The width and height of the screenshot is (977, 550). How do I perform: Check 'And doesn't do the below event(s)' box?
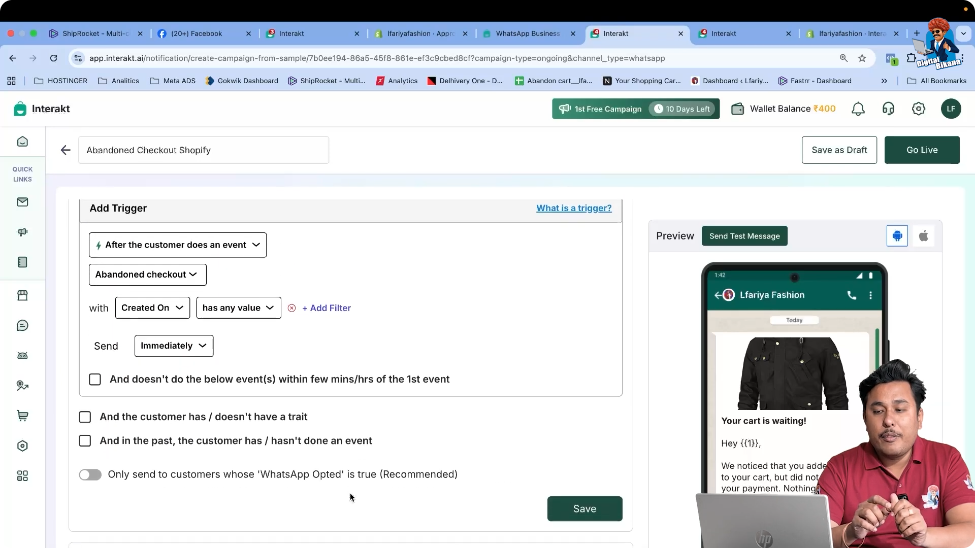pyautogui.click(x=95, y=379)
